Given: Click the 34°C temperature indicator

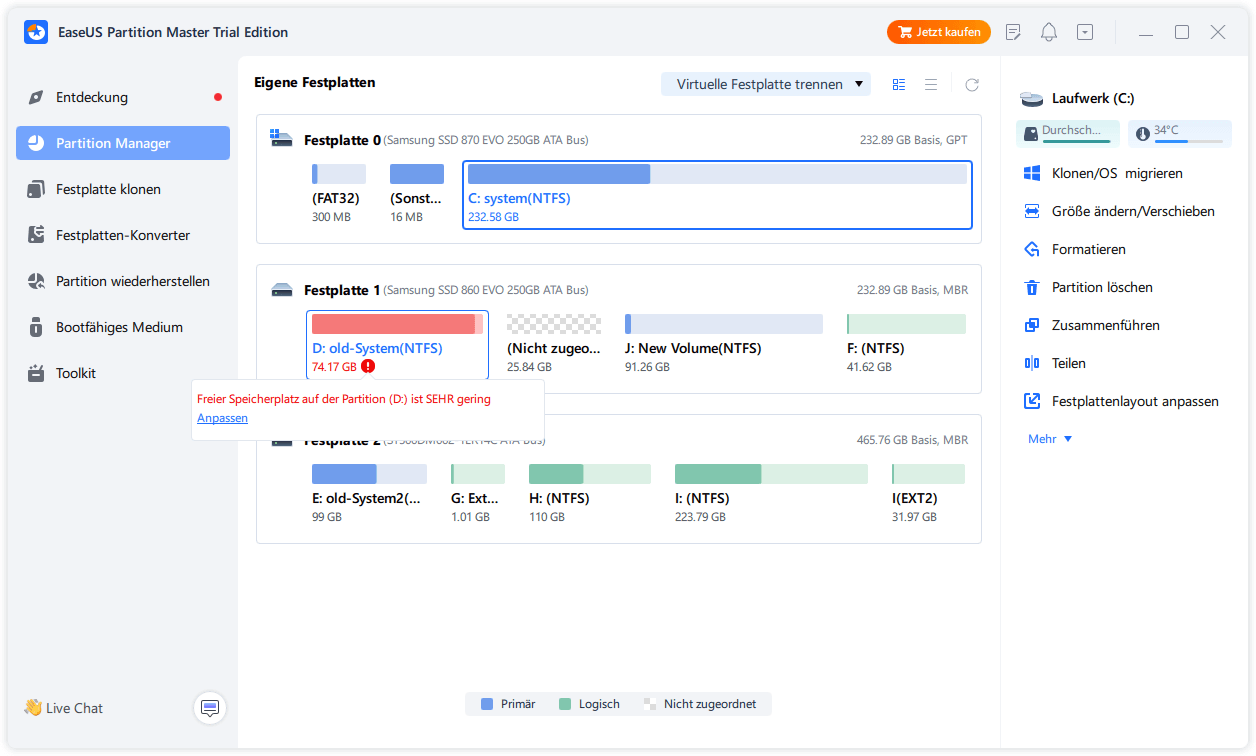Looking at the screenshot, I should tap(1180, 133).
